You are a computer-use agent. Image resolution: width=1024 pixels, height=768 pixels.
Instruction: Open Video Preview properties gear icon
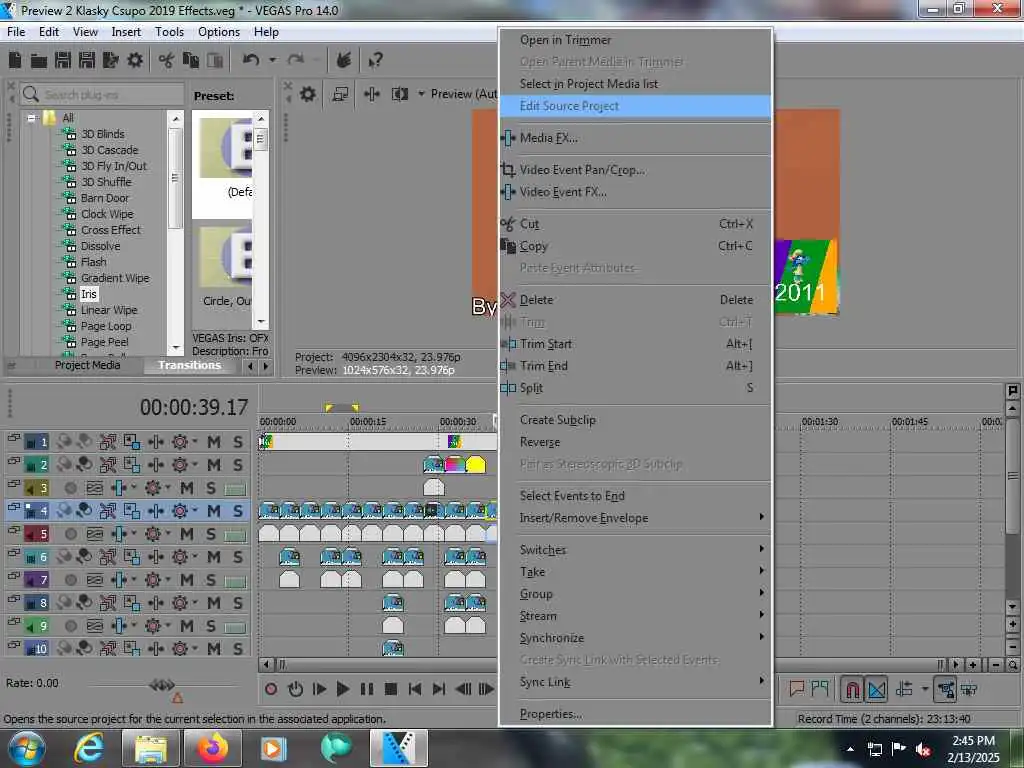[x=308, y=94]
